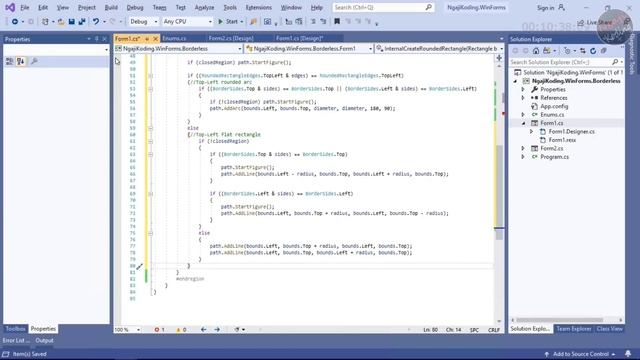Open the Toolbox tab
Image resolution: width=640 pixels, height=360 pixels.
(x=16, y=329)
